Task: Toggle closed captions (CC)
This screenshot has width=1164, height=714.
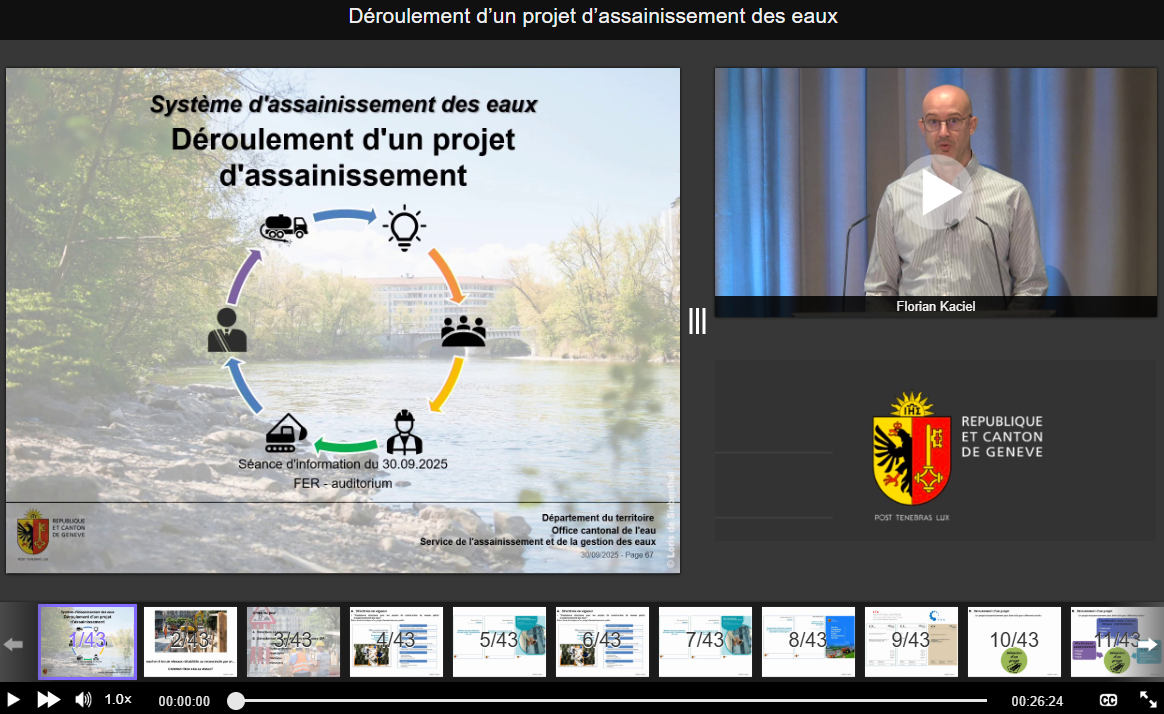Action: (x=1109, y=700)
